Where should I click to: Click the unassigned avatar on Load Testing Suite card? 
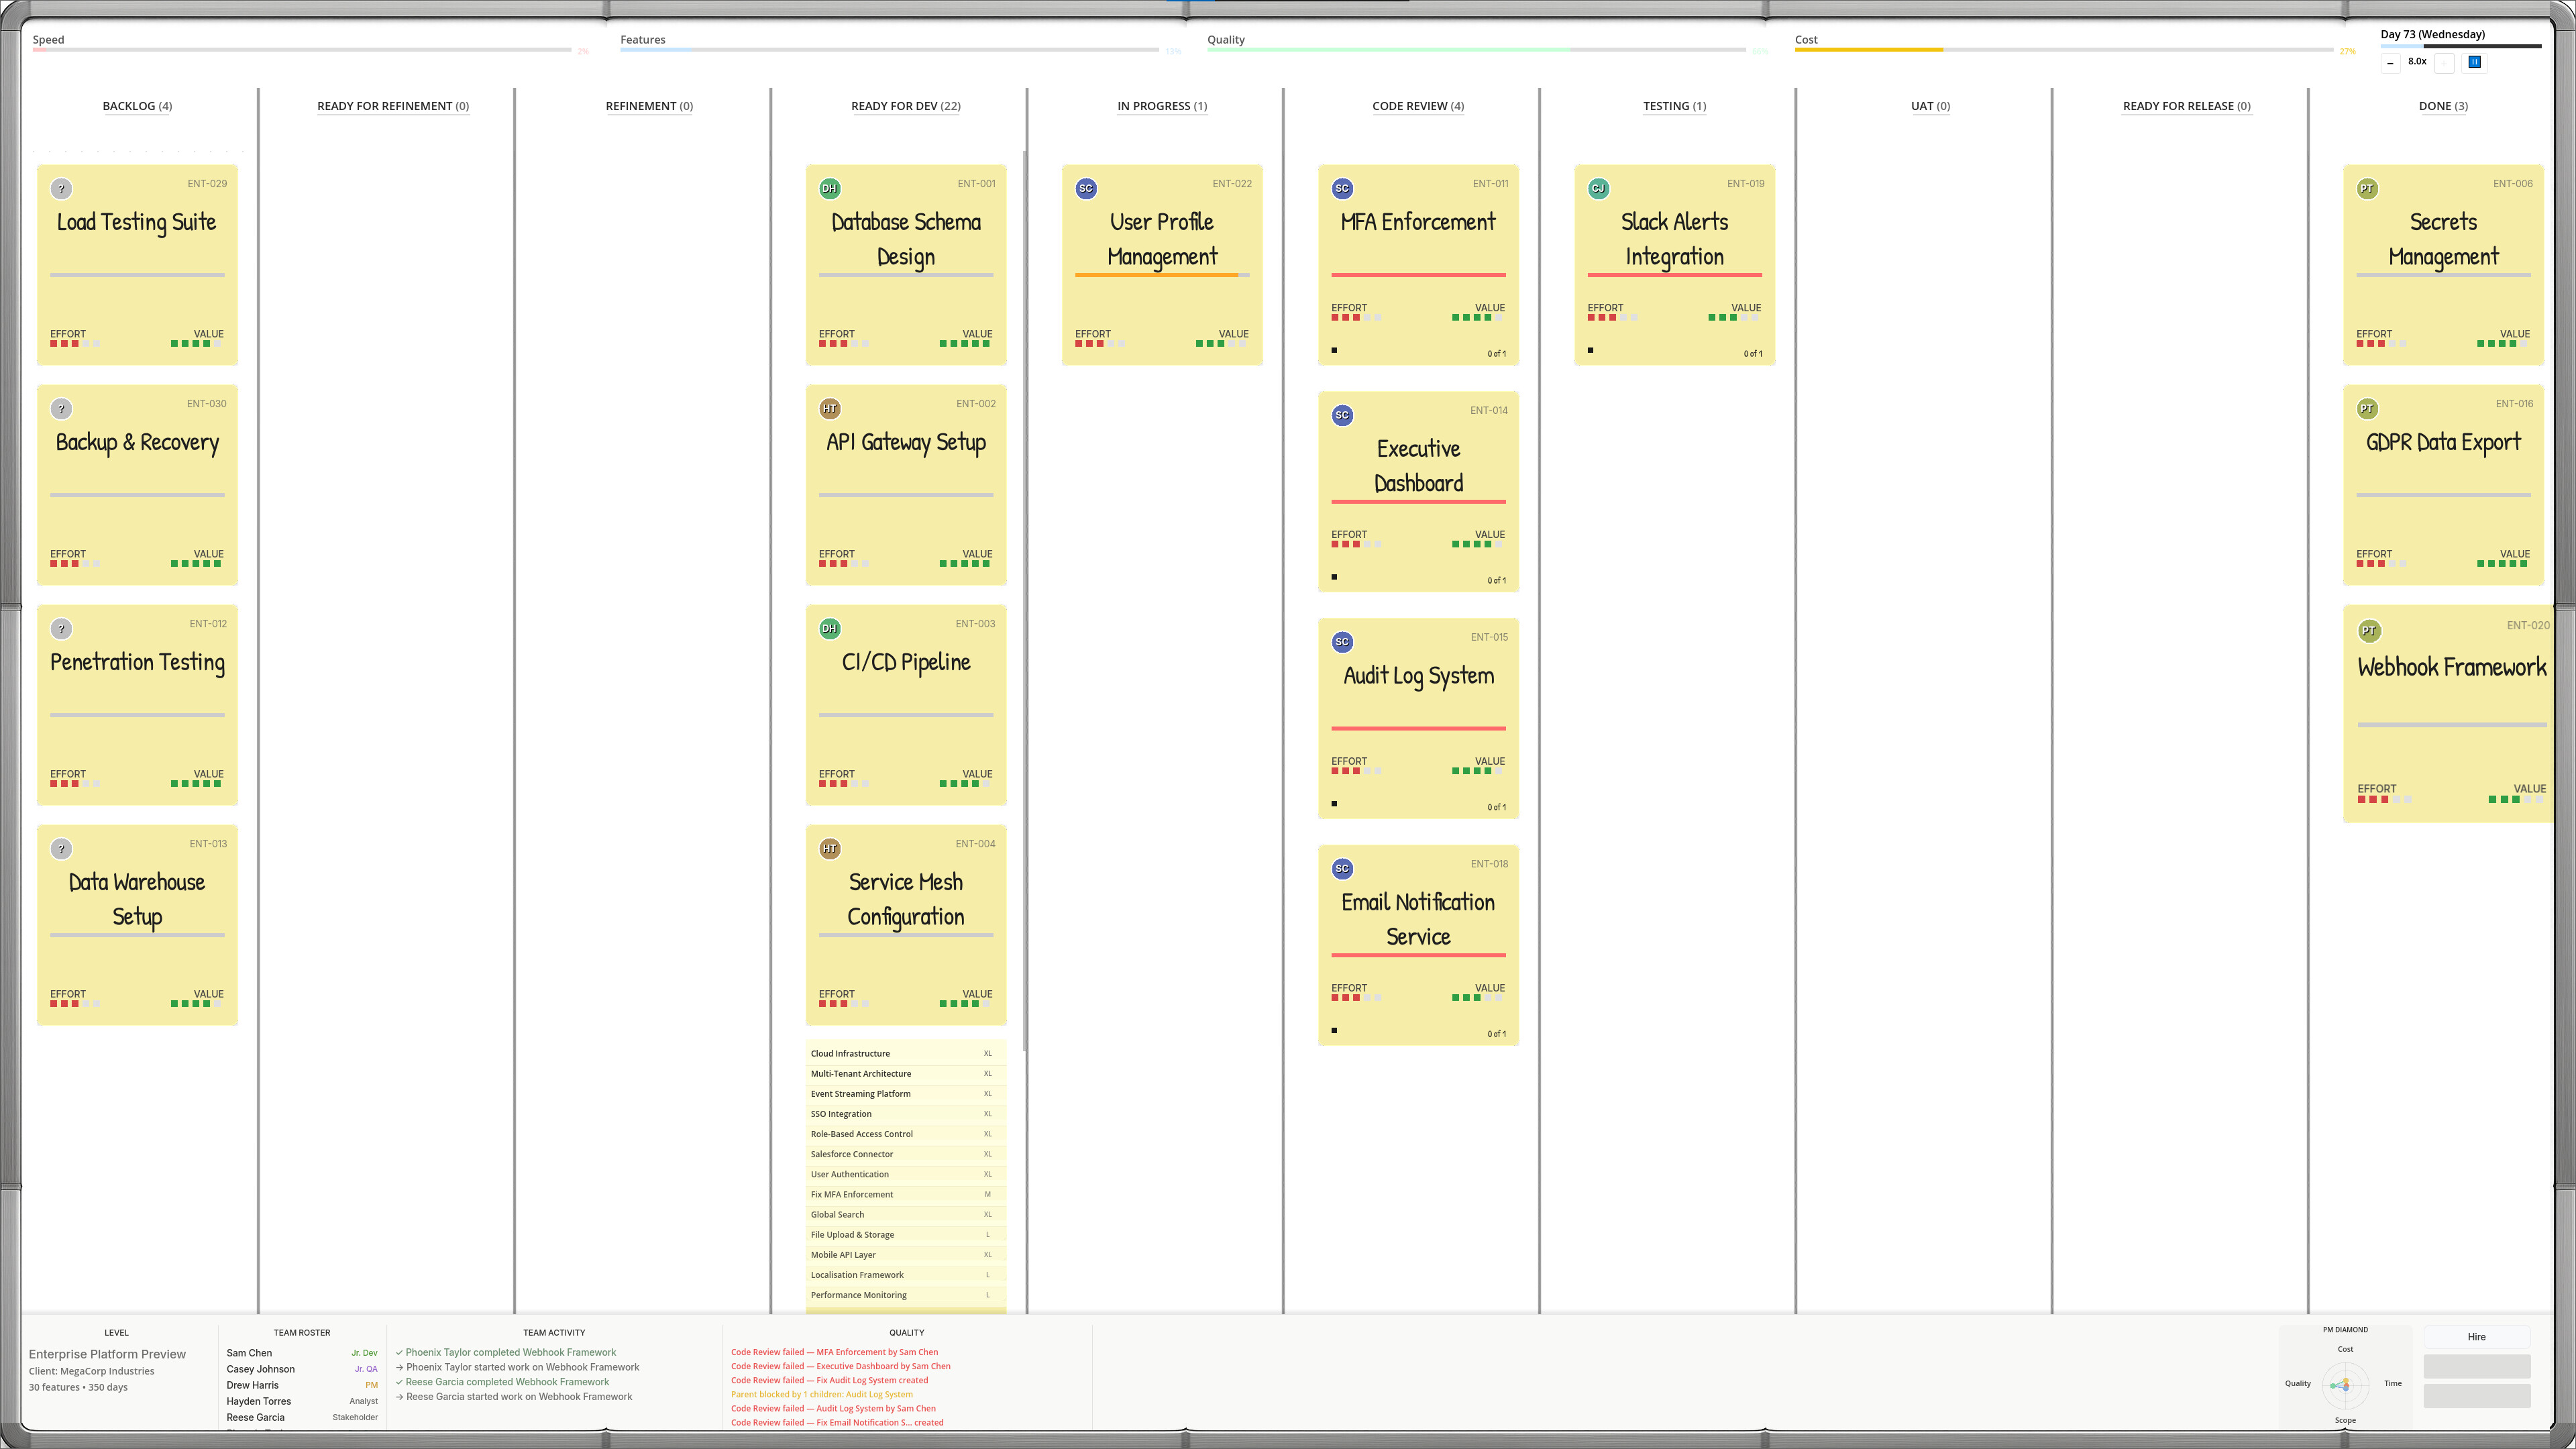tap(61, 189)
